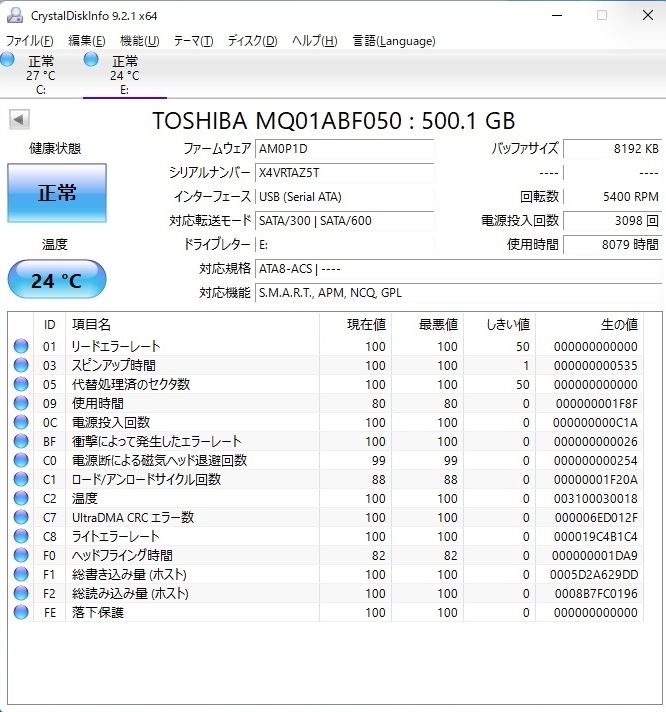Click the 生の値 column header

pyautogui.click(x=617, y=325)
